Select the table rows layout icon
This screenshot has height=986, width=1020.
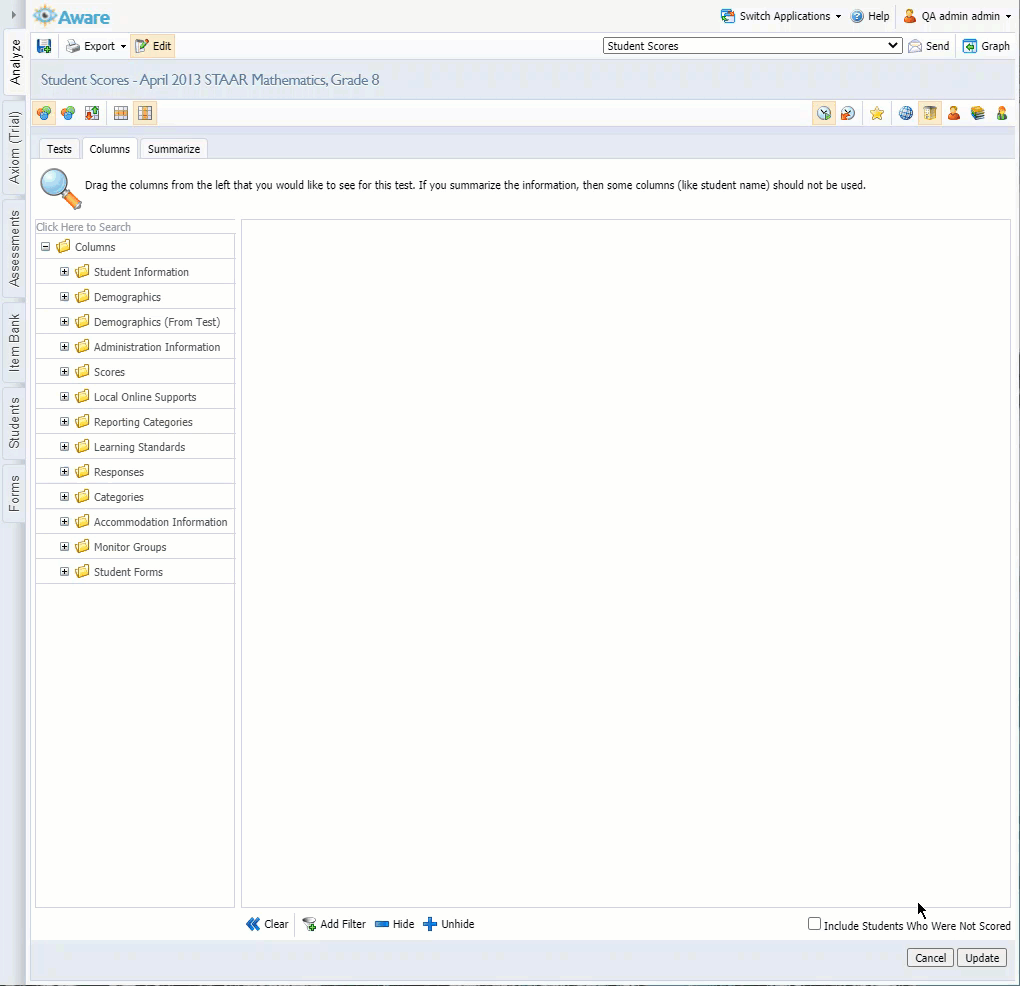pos(121,113)
